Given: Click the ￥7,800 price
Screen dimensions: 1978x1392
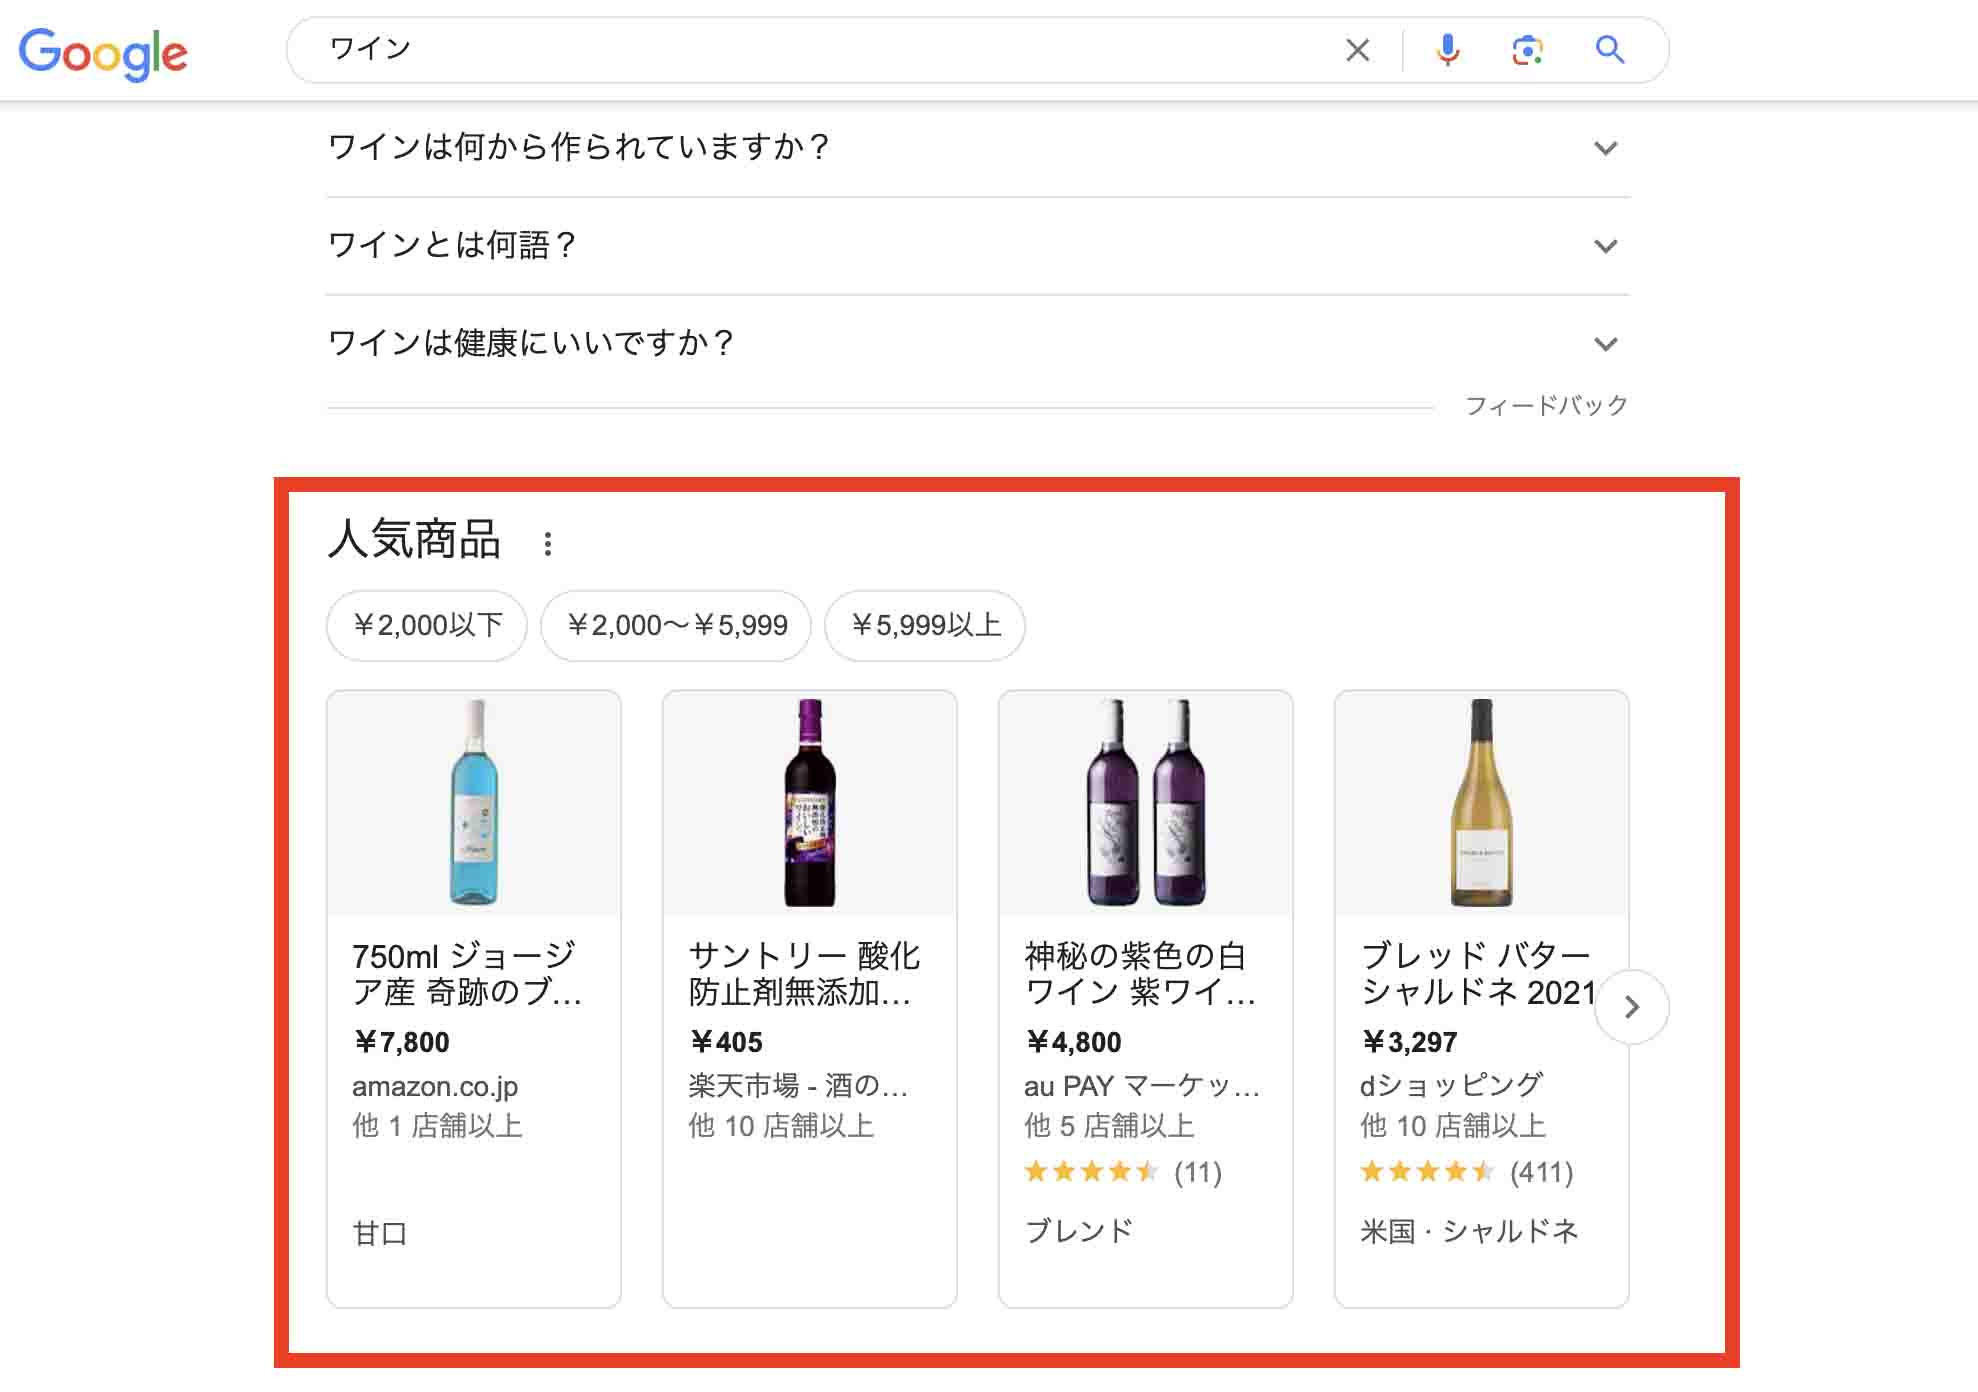Looking at the screenshot, I should coord(401,1042).
